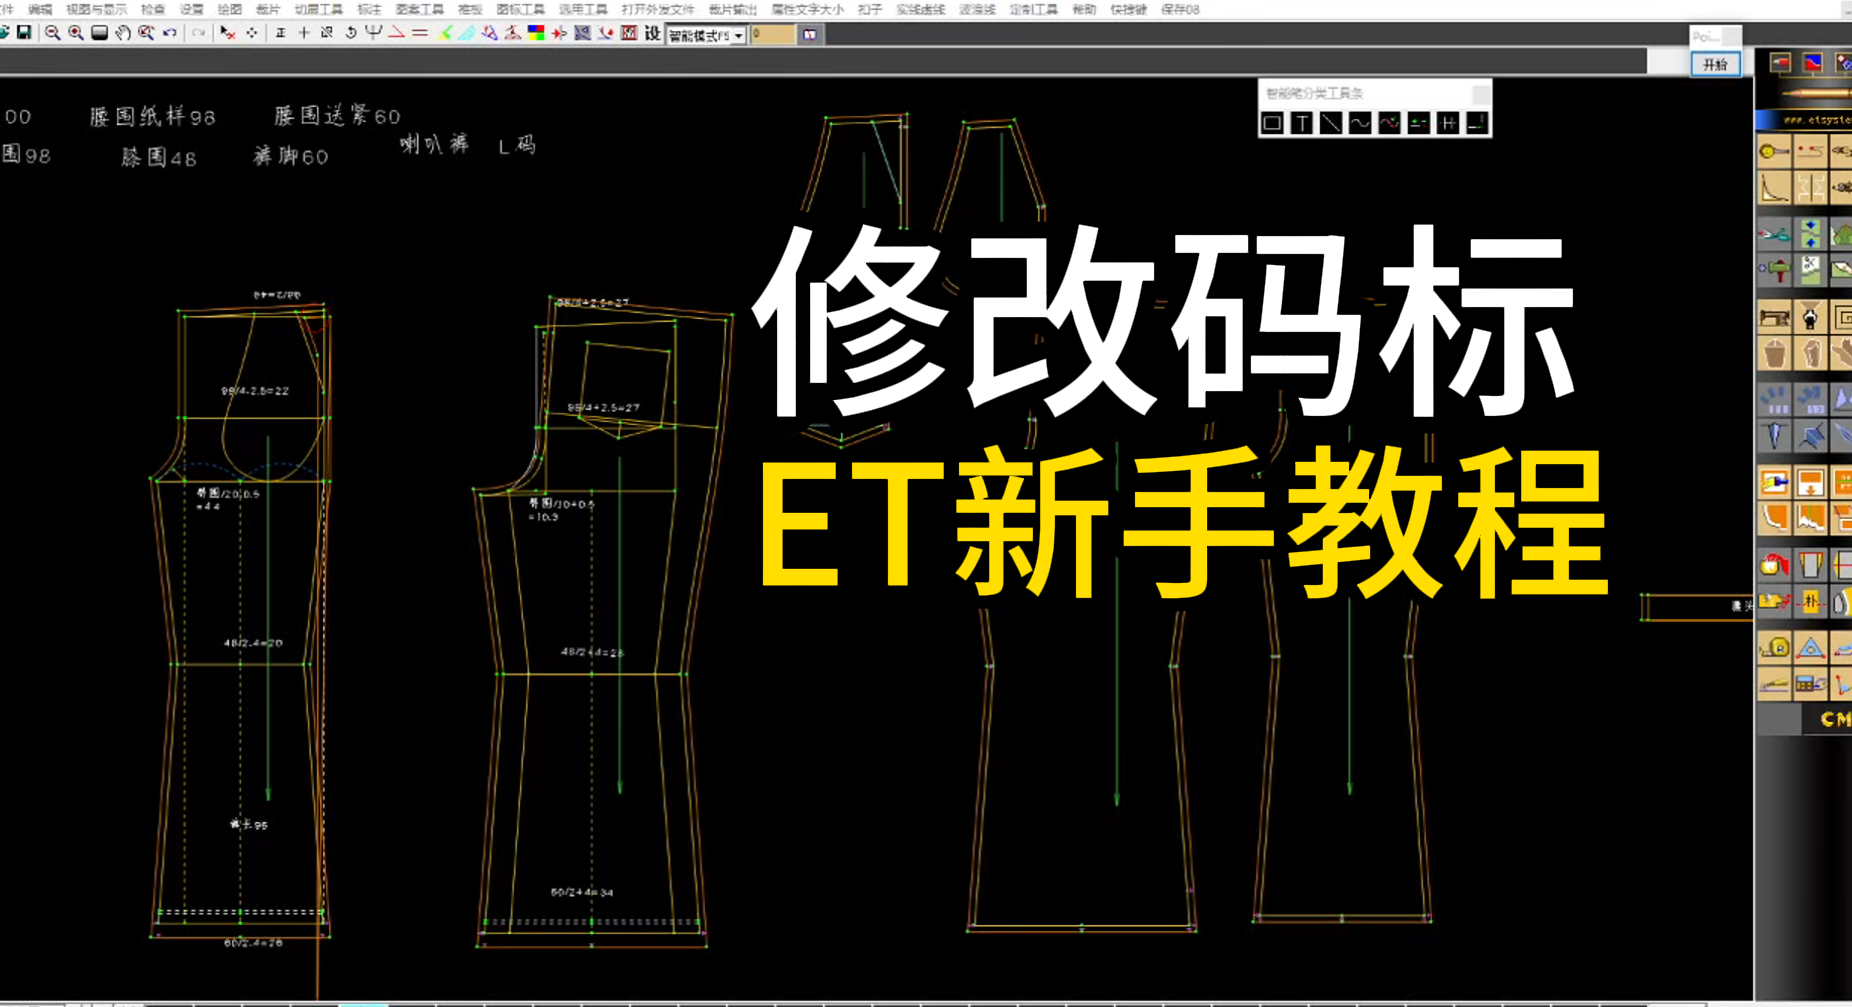The width and height of the screenshot is (1852, 1007).
Task: Select the measuring tape icon in right panel
Action: click(x=1775, y=647)
